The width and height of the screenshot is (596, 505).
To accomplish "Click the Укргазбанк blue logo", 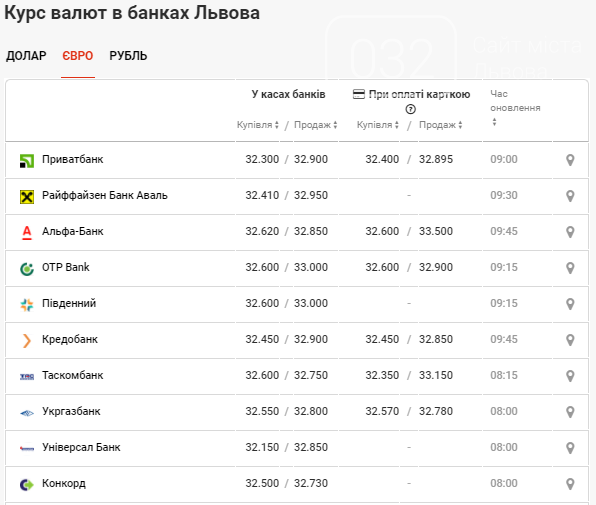I will 27,413.
